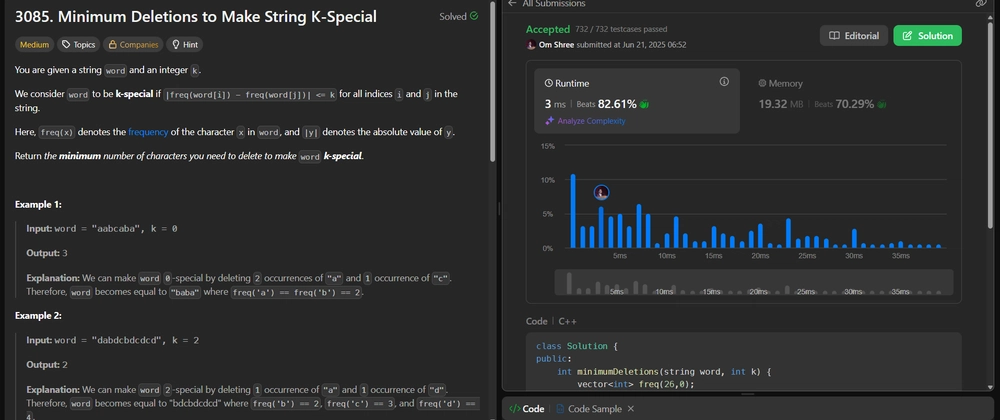
Task: Switch to the Code Sample tab
Action: pyautogui.click(x=587, y=409)
